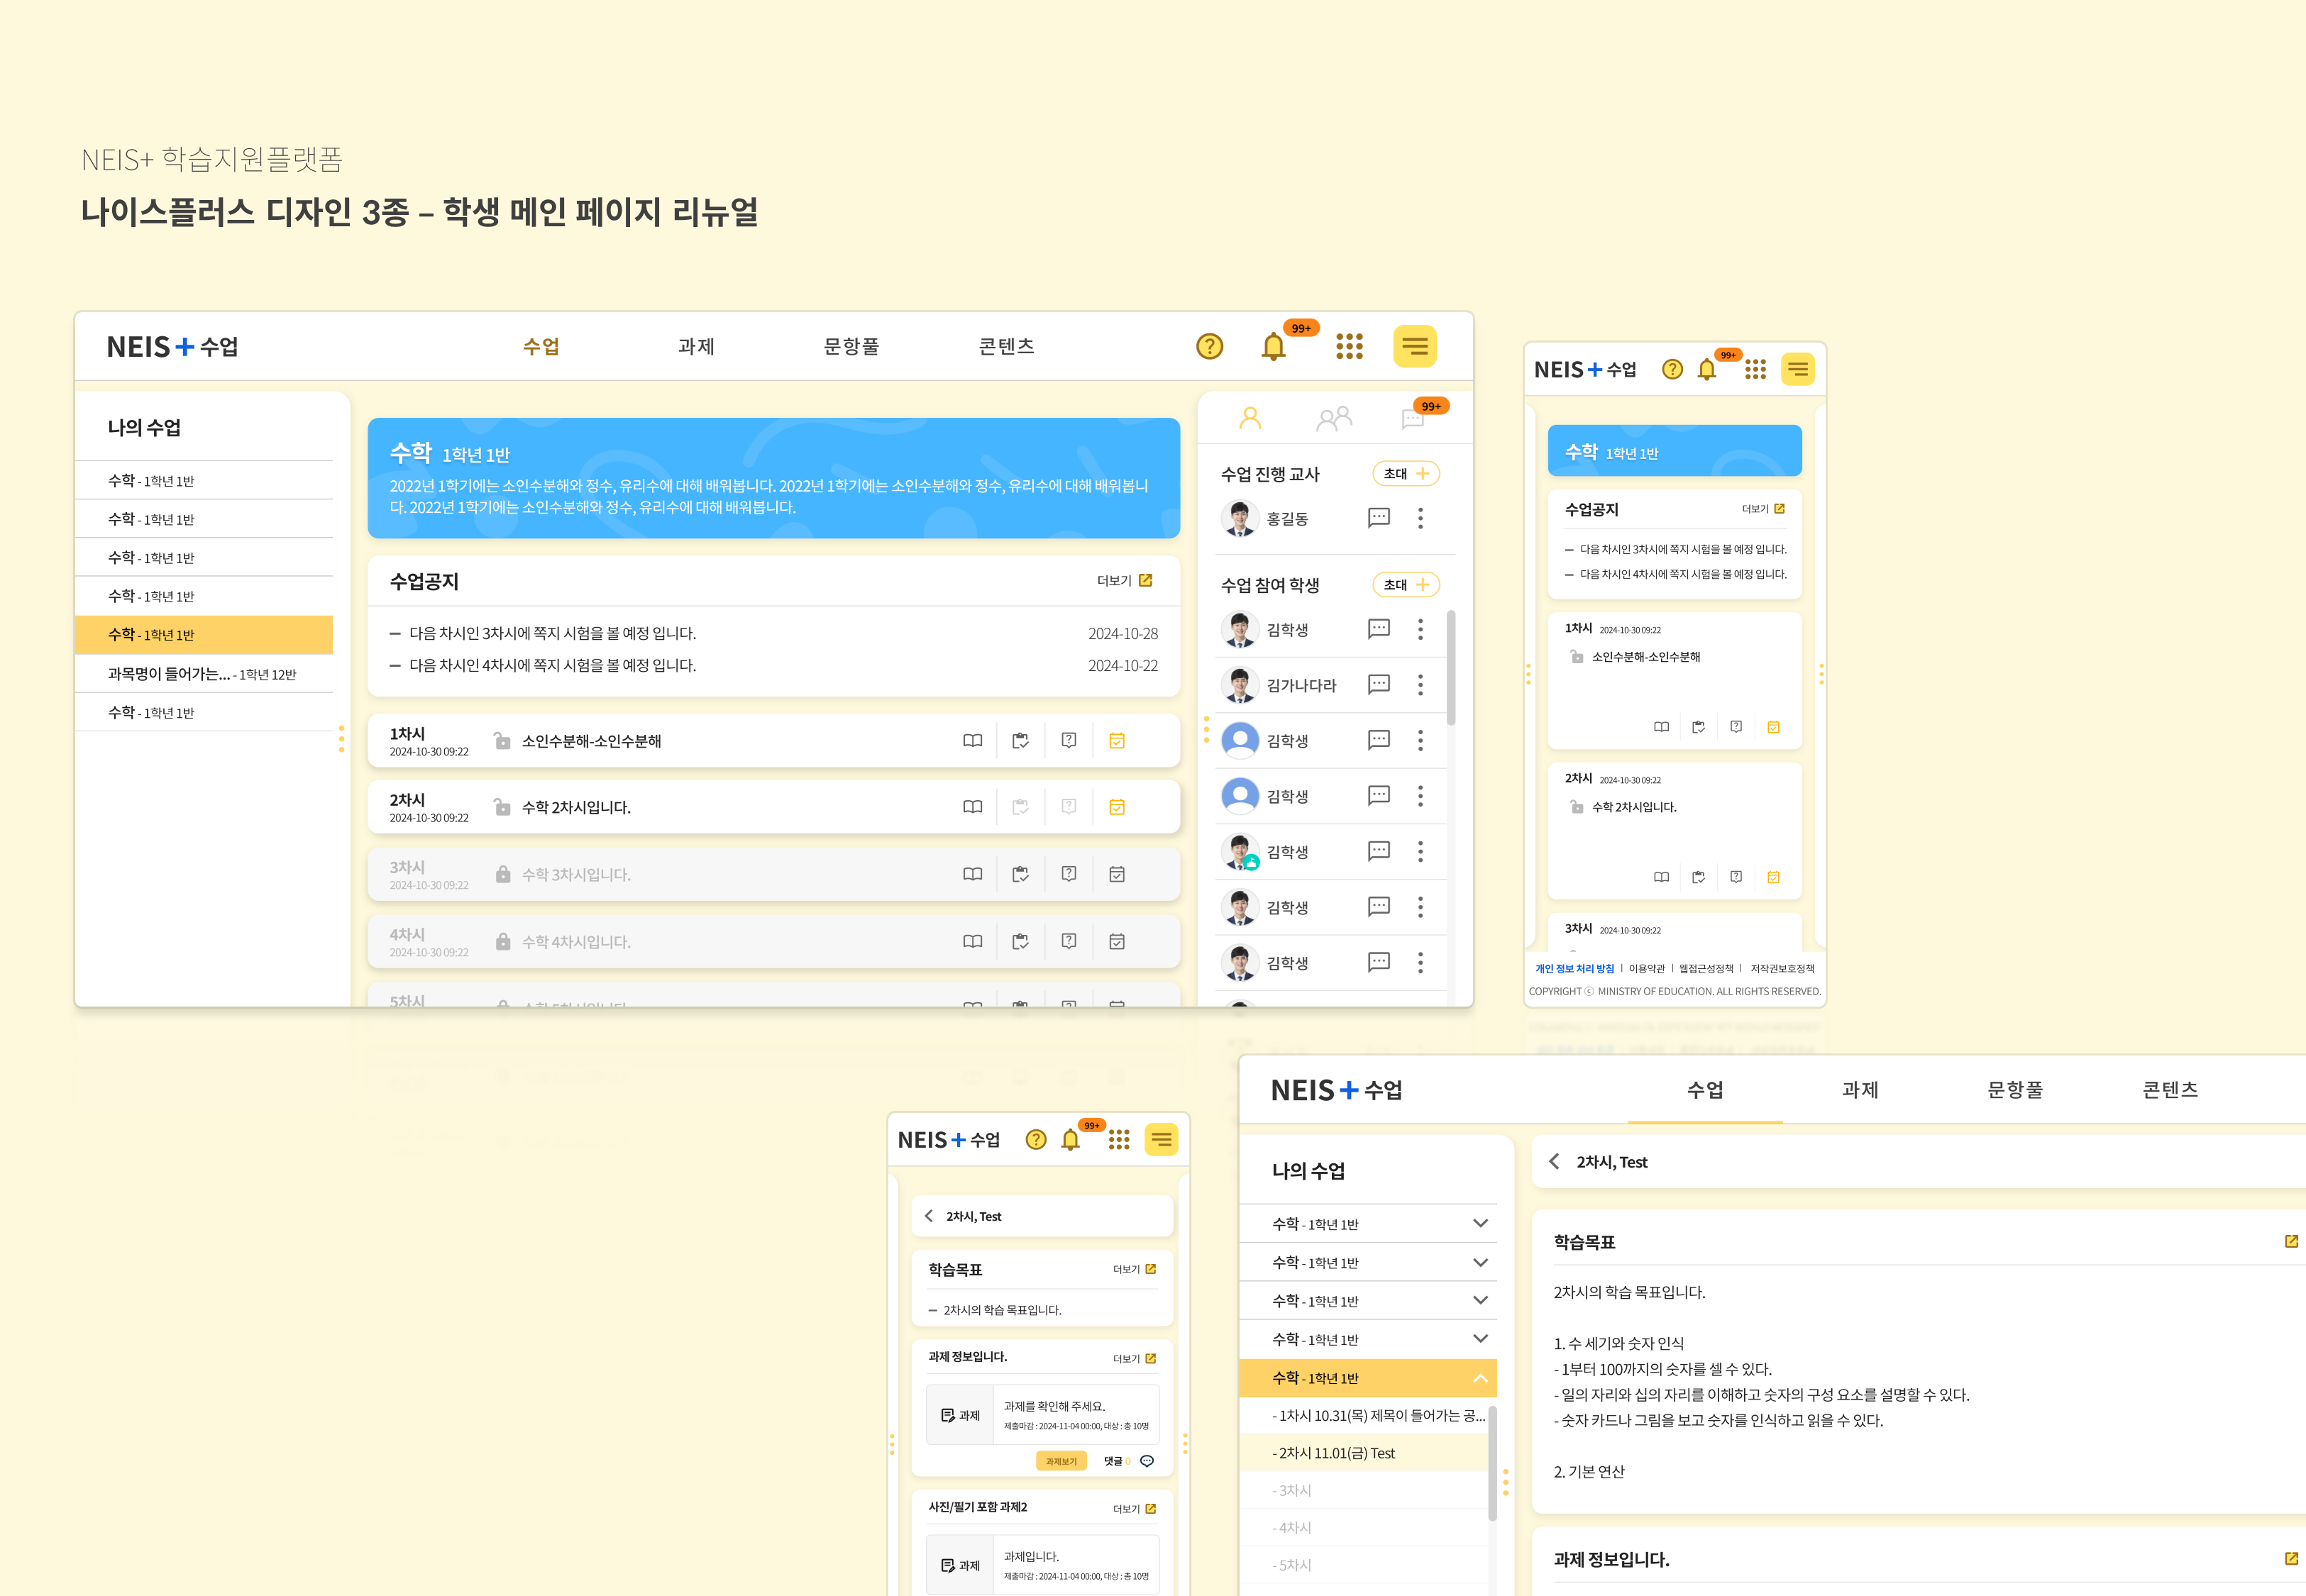This screenshot has height=1596, width=2306.
Task: Open notifications bell with 99+ badge
Action: click(x=1273, y=346)
